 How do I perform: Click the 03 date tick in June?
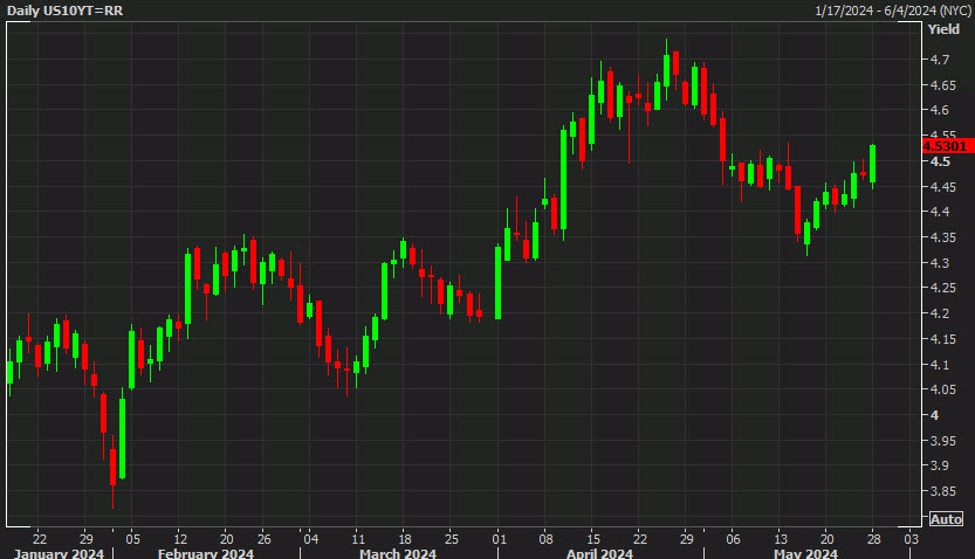point(911,539)
